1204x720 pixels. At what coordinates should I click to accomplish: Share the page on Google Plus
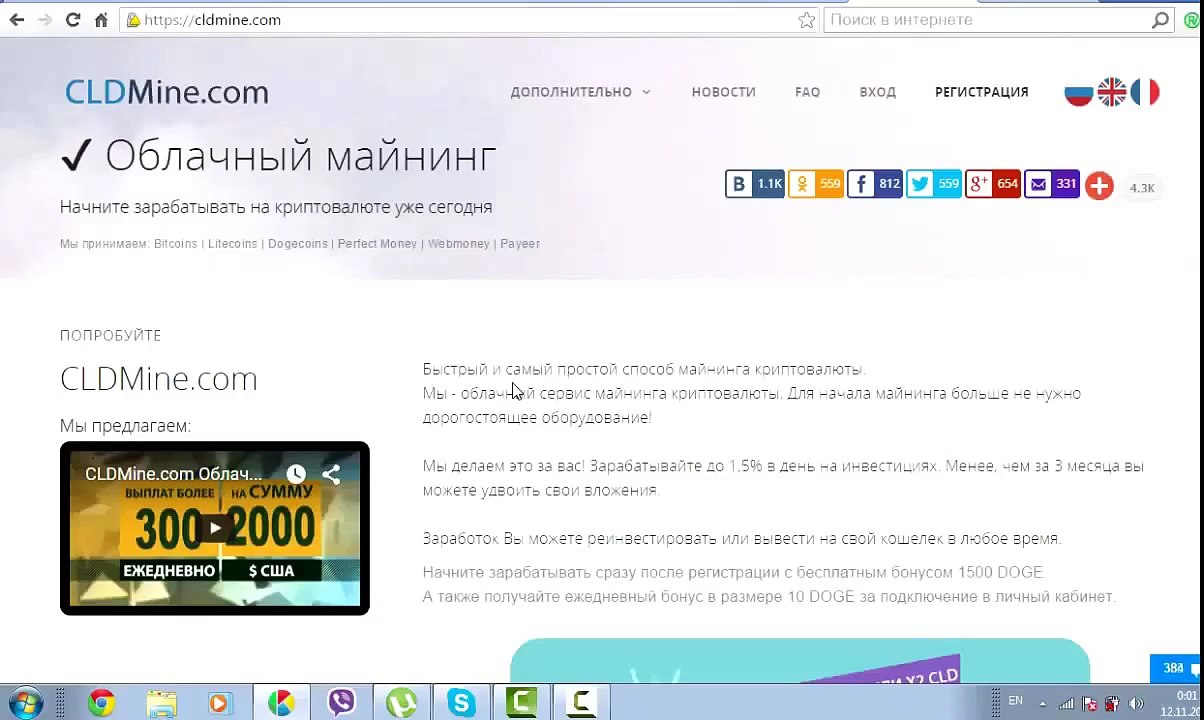(992, 184)
